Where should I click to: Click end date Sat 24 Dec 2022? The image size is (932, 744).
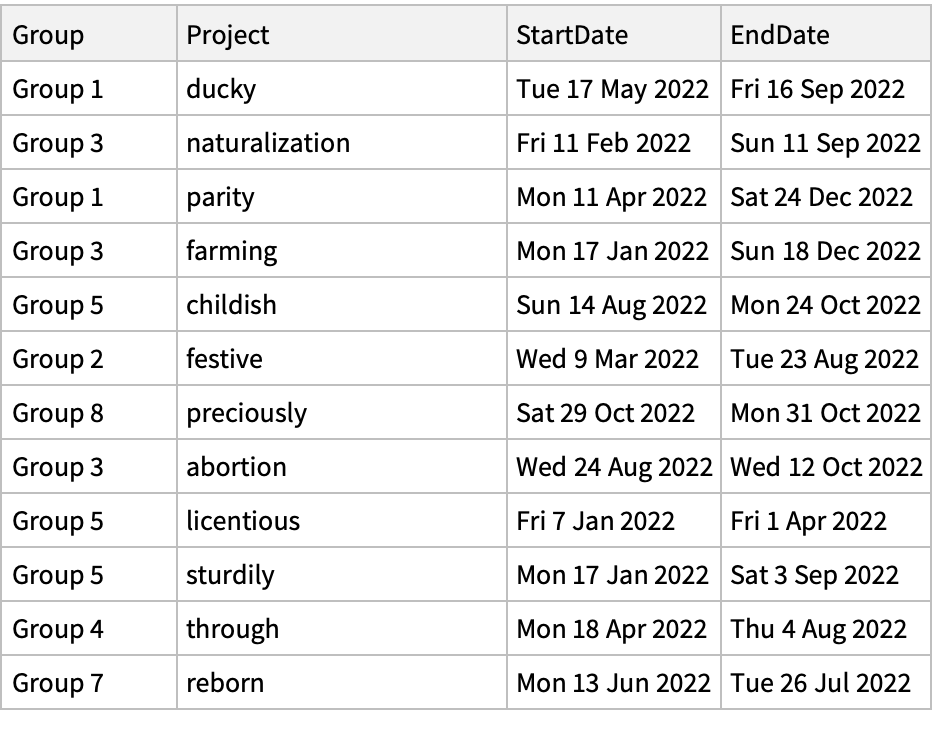[821, 197]
